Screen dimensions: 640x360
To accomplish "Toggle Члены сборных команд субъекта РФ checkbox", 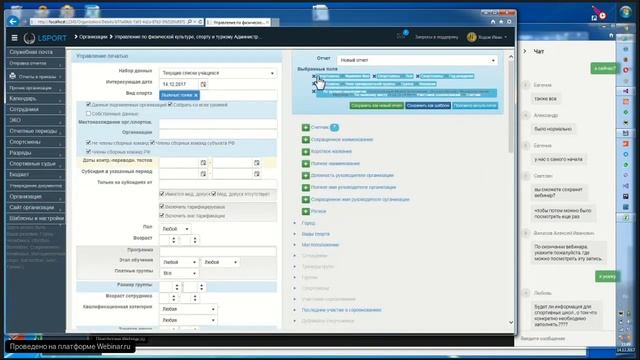I will [152, 143].
